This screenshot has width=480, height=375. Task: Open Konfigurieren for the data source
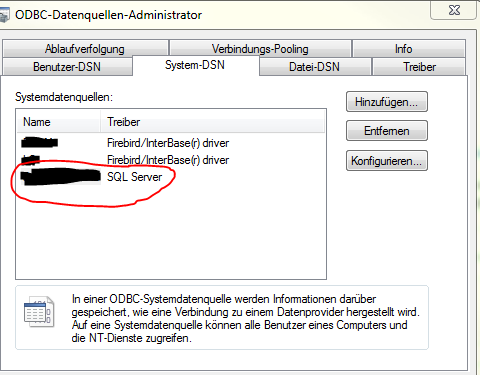point(387,161)
